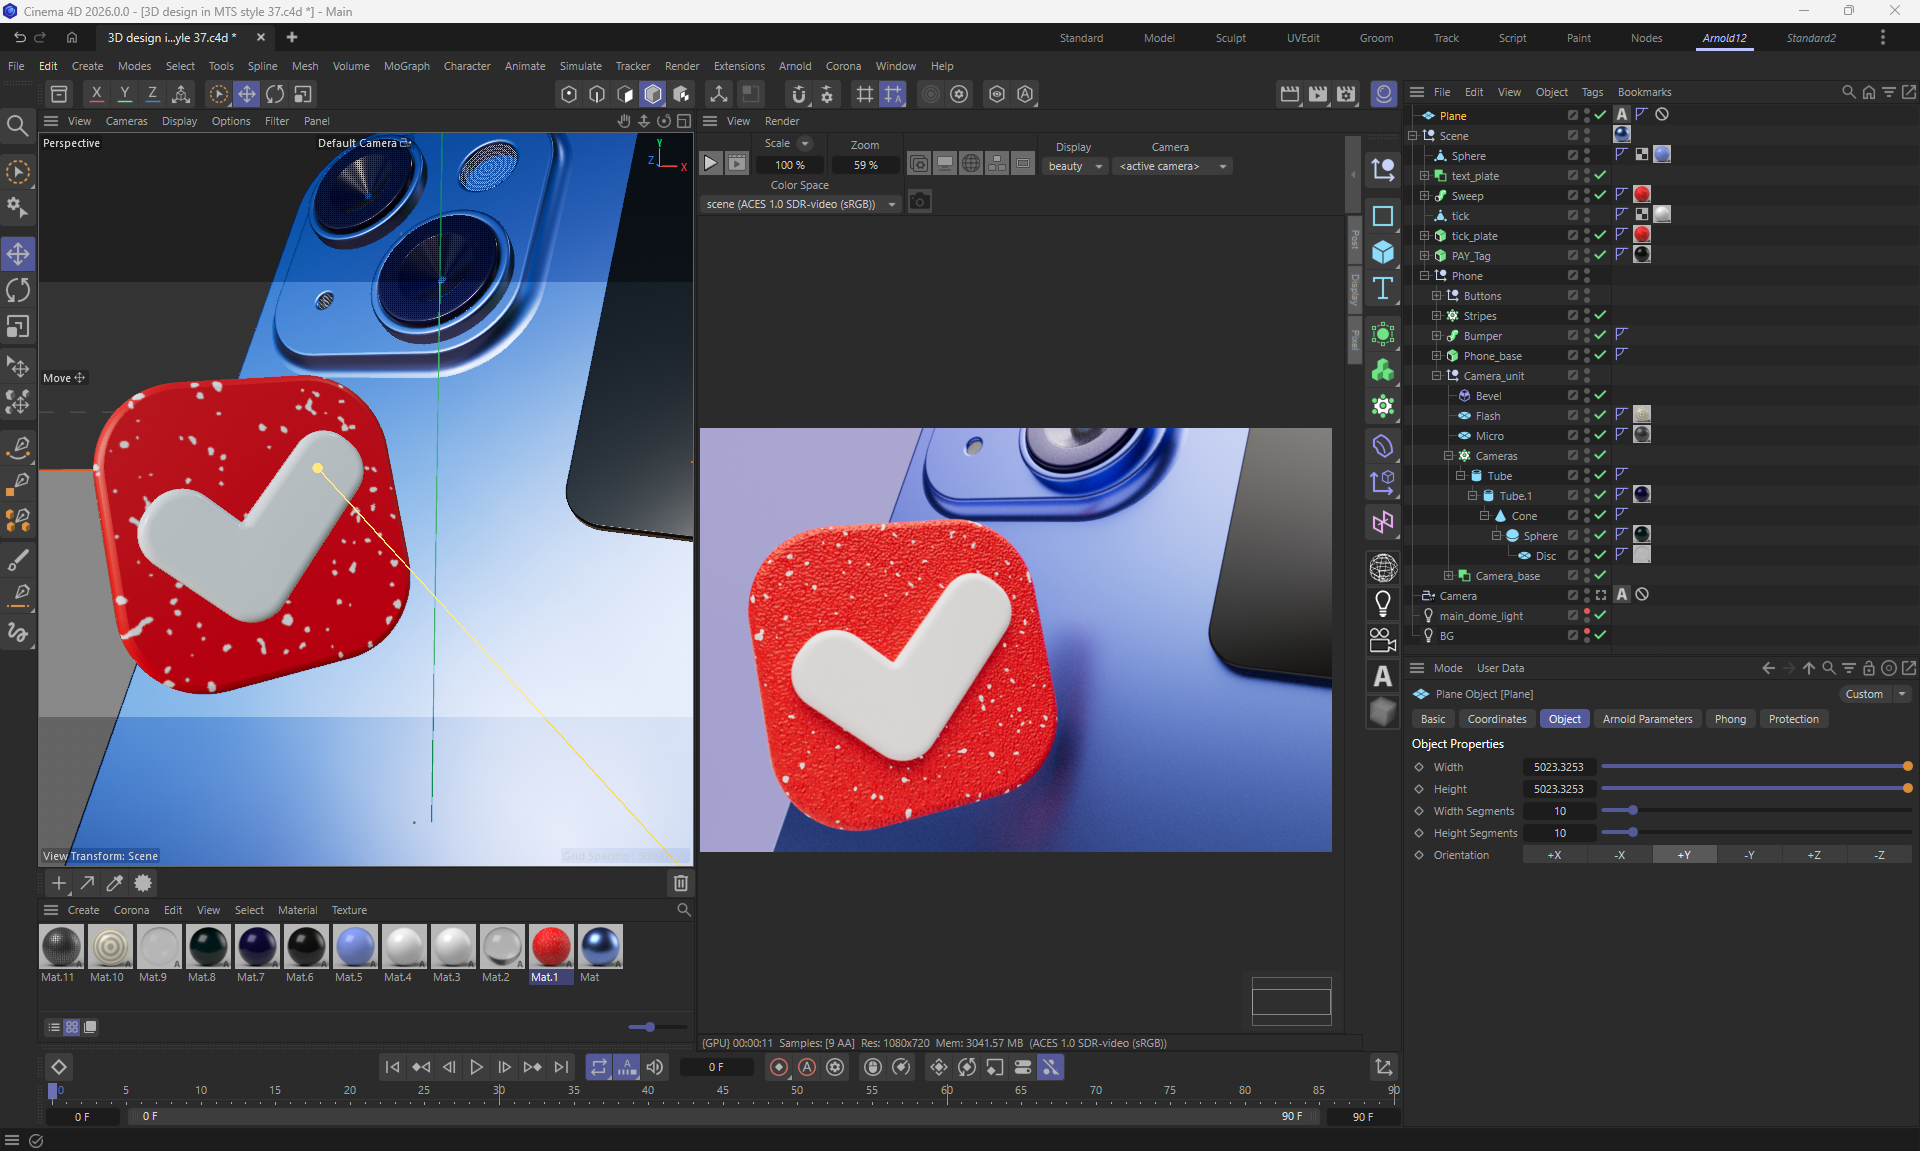The image size is (1920, 1151).
Task: Click the Camera object icon
Action: [x=1383, y=639]
